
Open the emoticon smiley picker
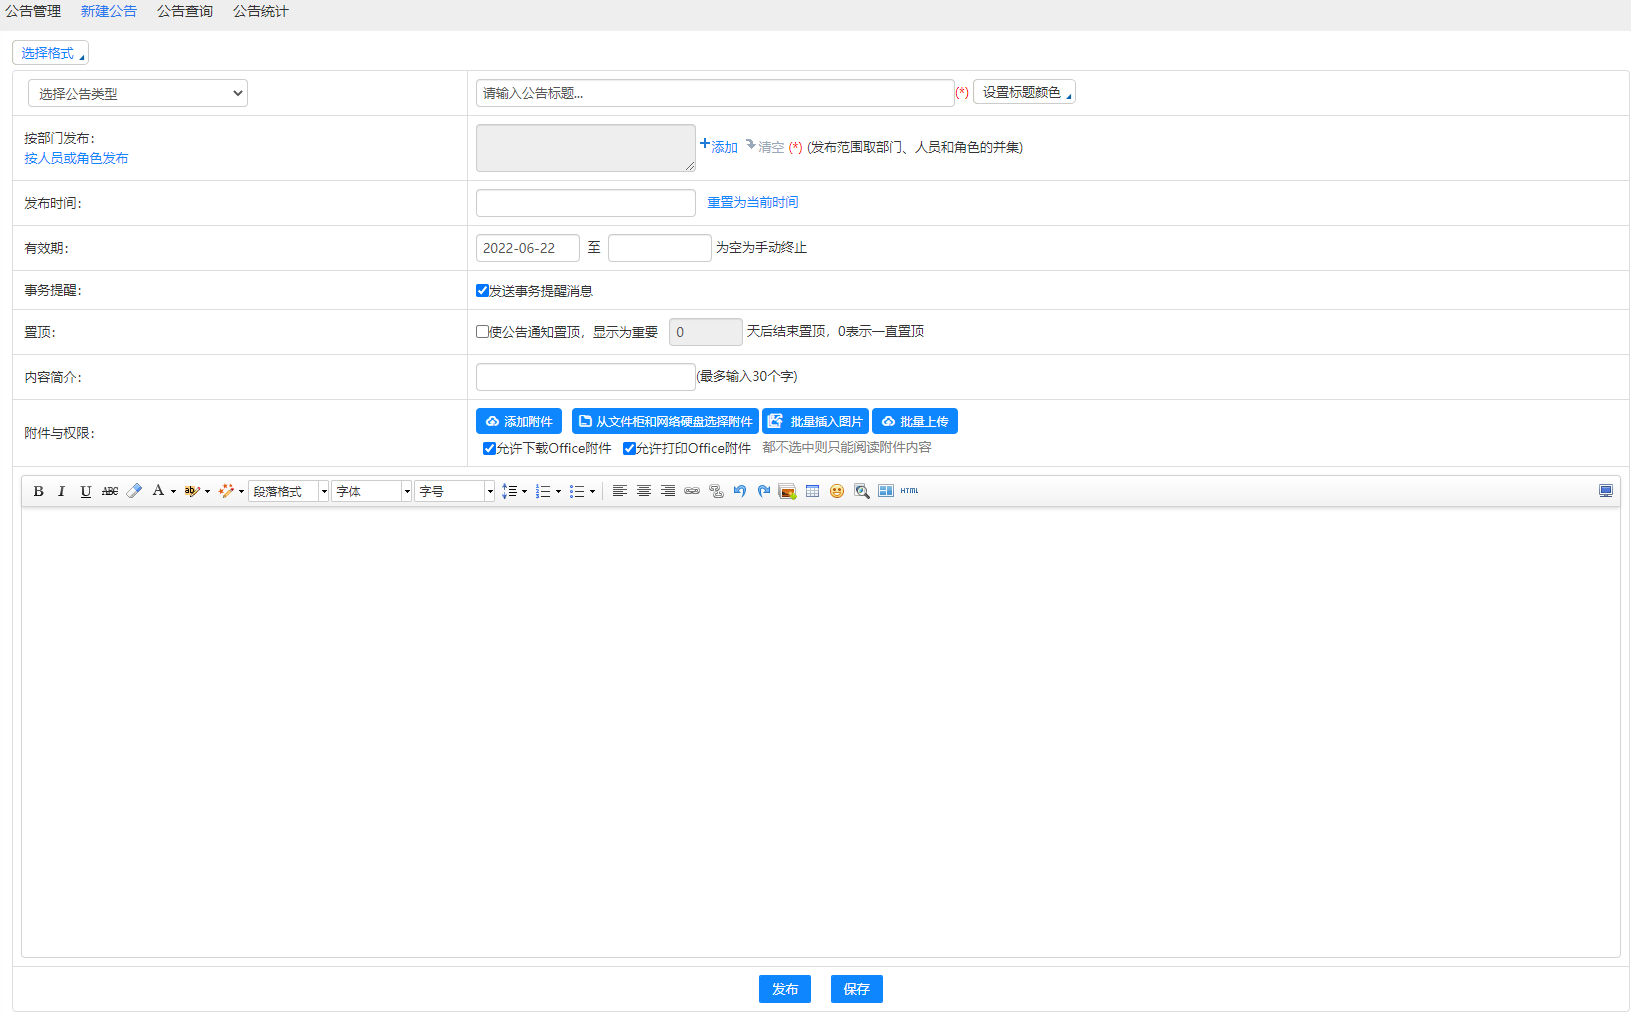(x=837, y=491)
